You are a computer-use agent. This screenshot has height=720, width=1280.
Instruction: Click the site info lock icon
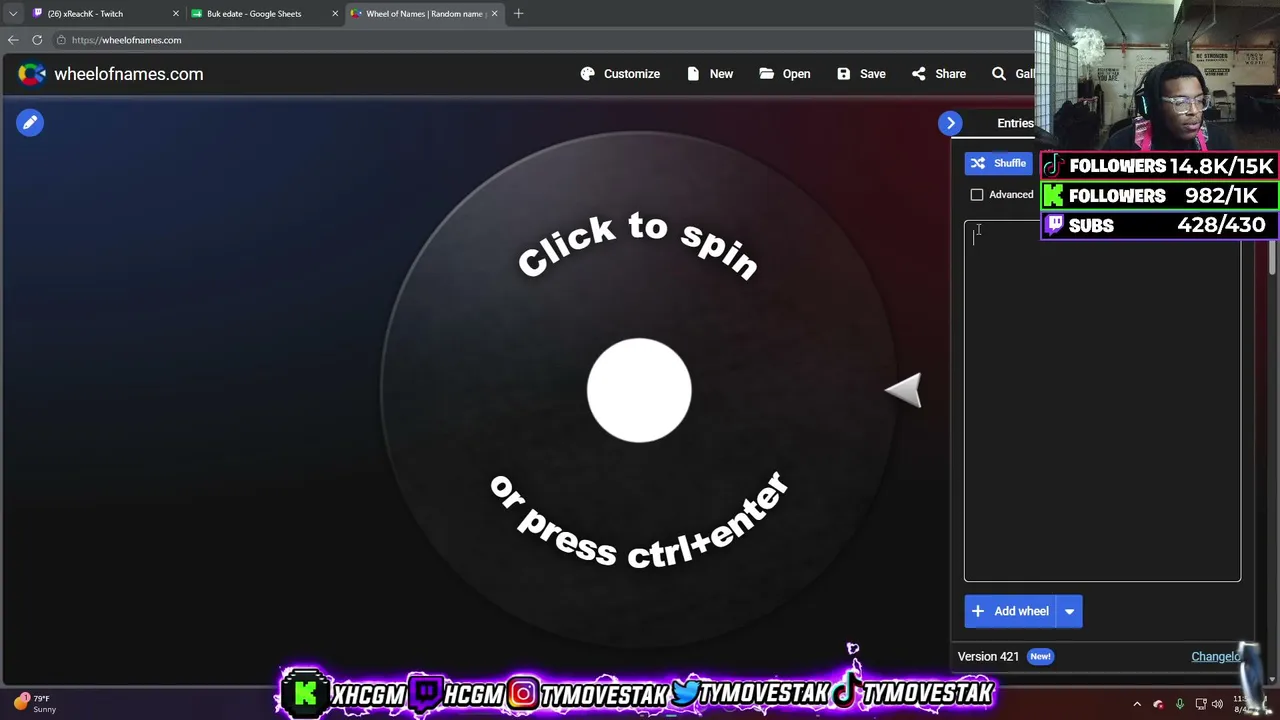click(61, 40)
